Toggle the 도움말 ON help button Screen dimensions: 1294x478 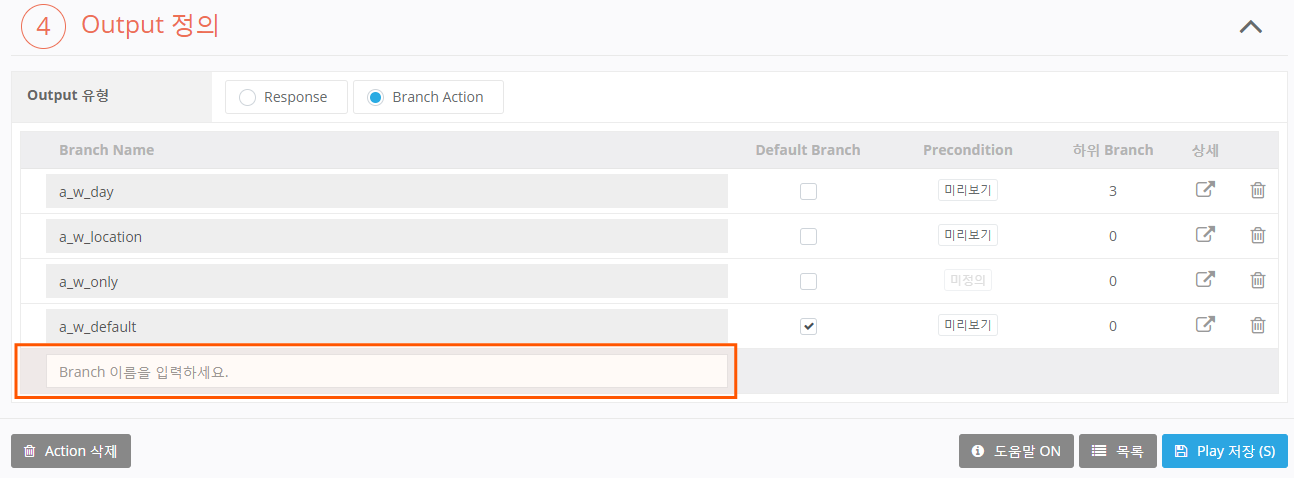click(x=1016, y=451)
